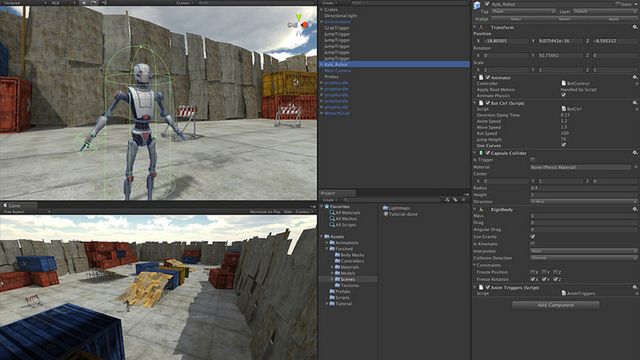The height and width of the screenshot is (360, 640).
Task: Enable the Is Trigger checkbox
Action: 533,160
